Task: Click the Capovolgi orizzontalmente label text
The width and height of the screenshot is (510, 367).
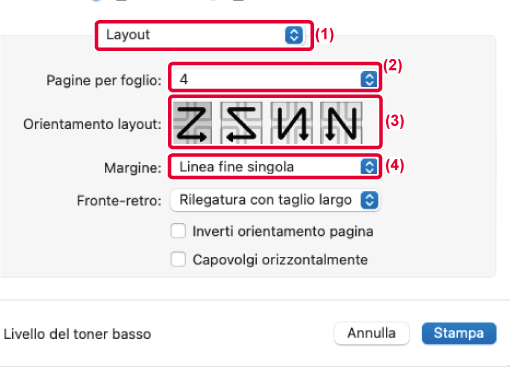Action: click(x=280, y=260)
